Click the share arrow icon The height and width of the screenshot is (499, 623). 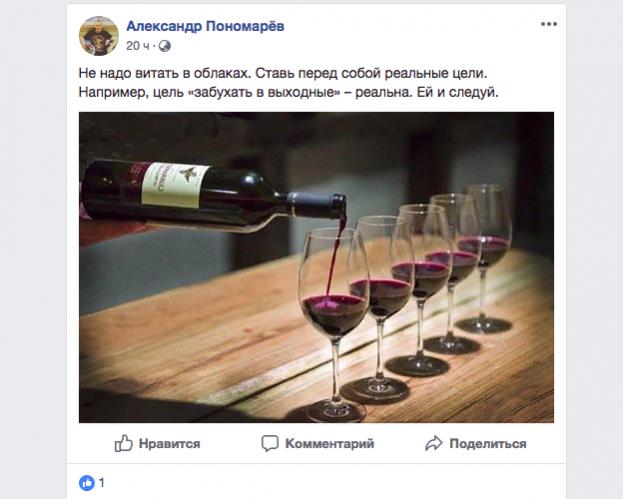(433, 443)
